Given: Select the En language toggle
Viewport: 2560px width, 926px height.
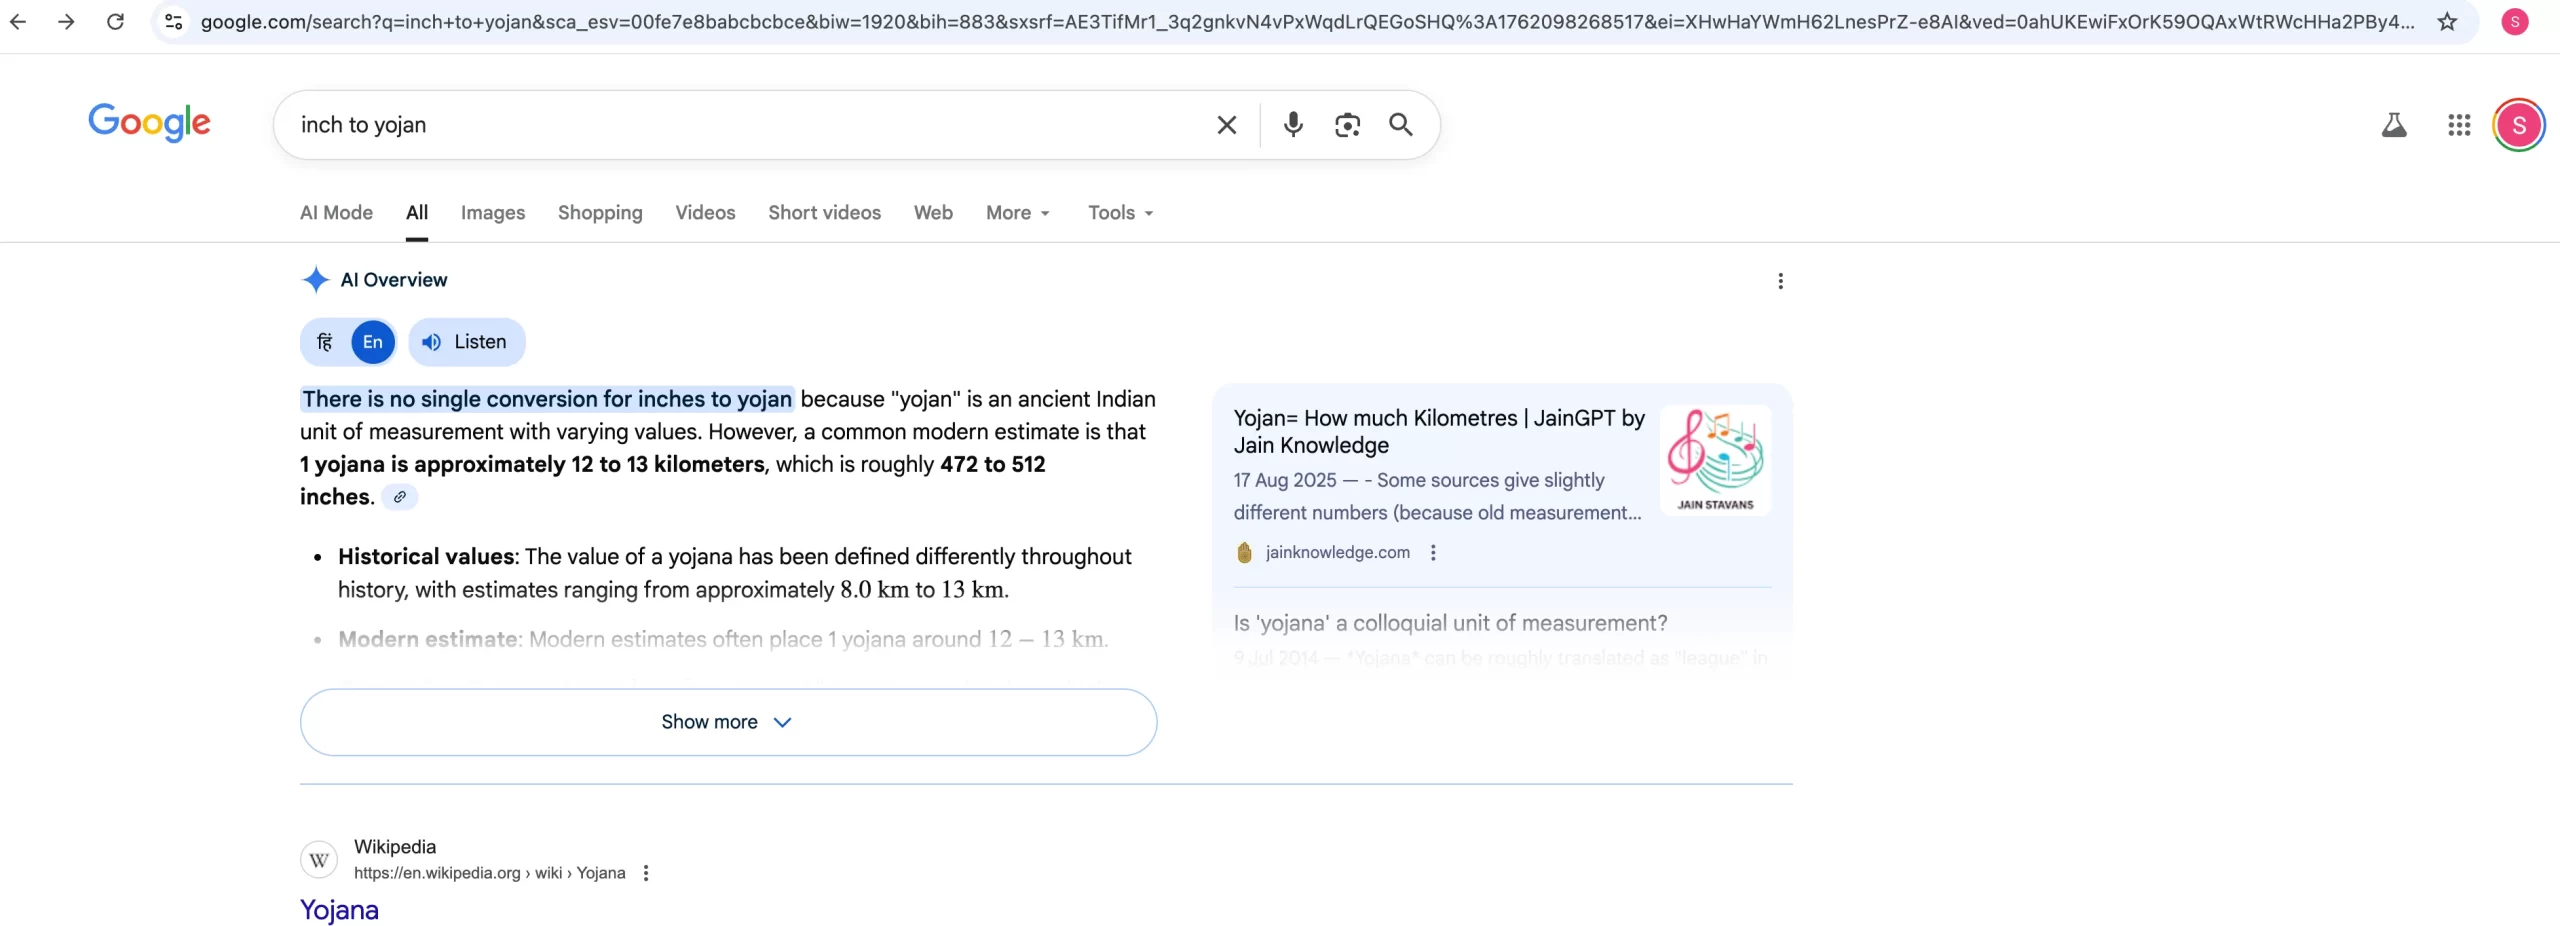Looking at the screenshot, I should click(373, 342).
